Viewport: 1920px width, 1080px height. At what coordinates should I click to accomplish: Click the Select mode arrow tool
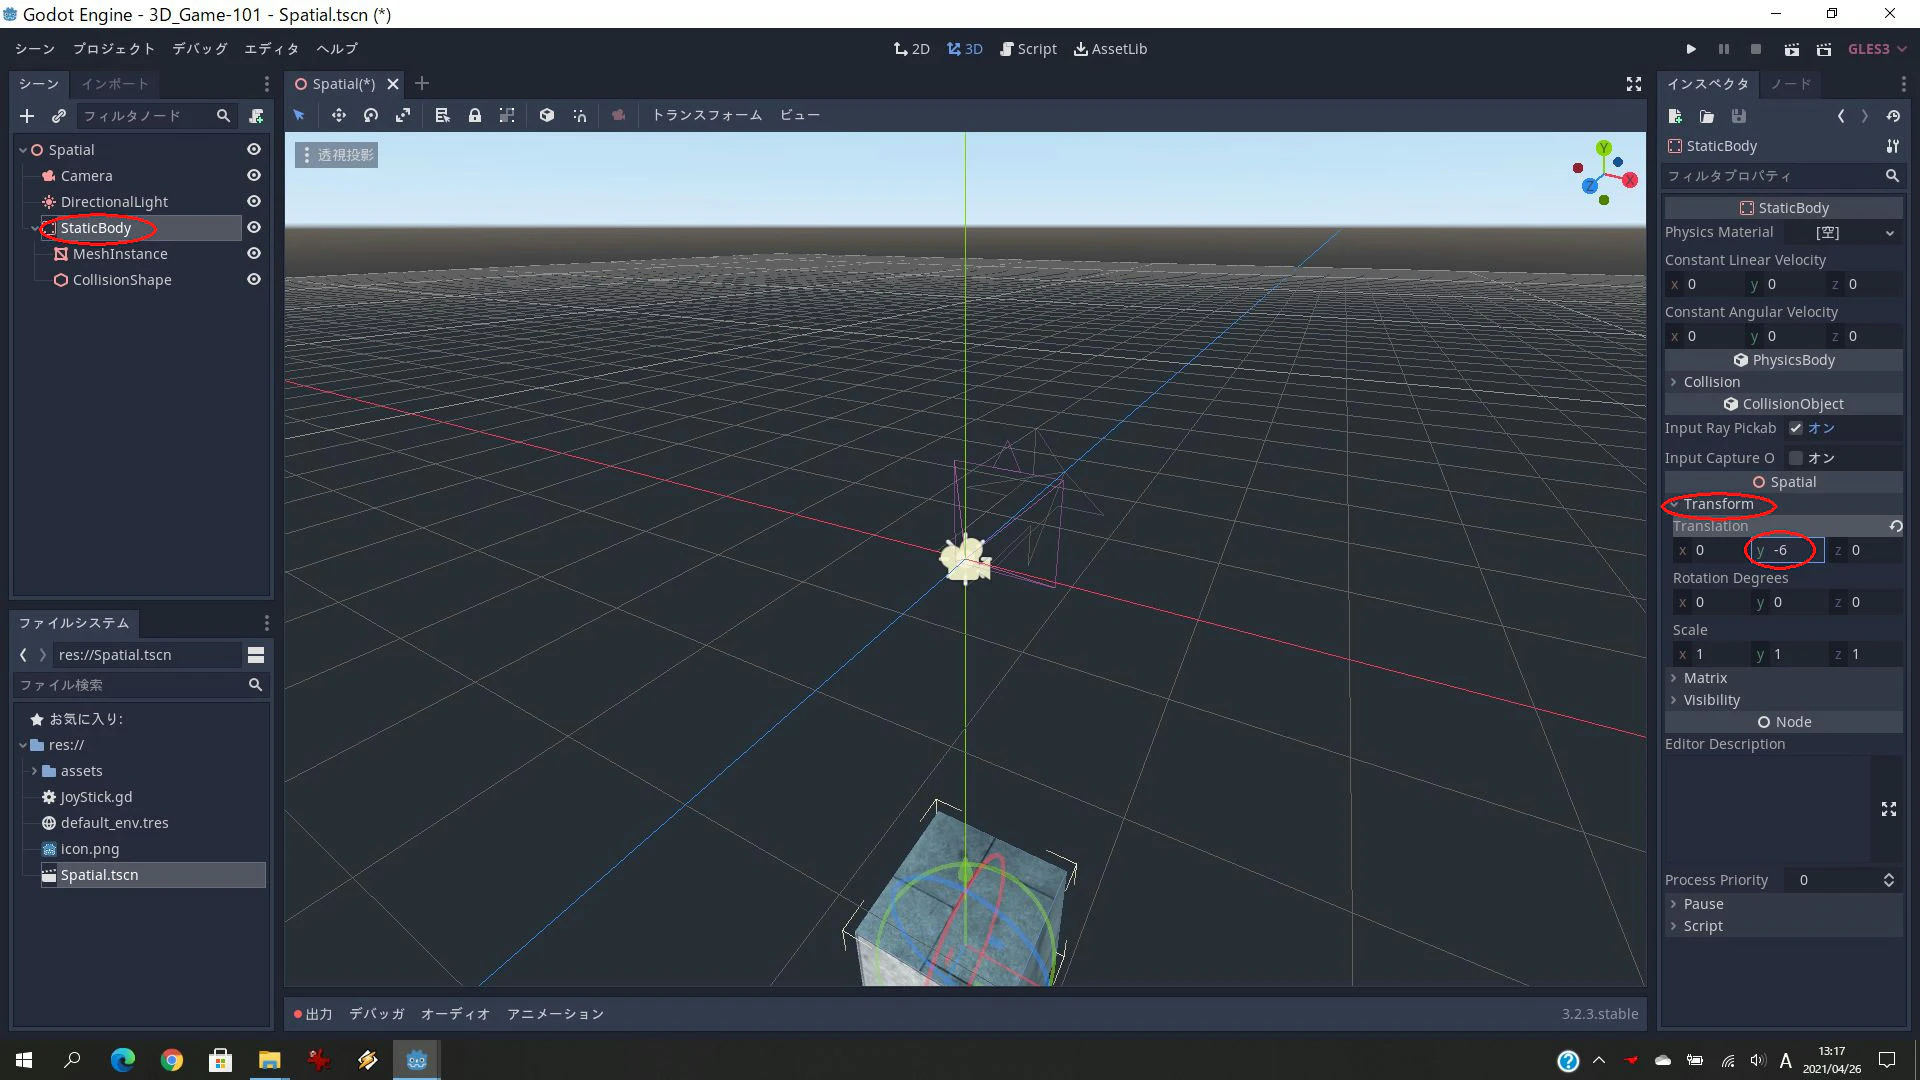299,115
